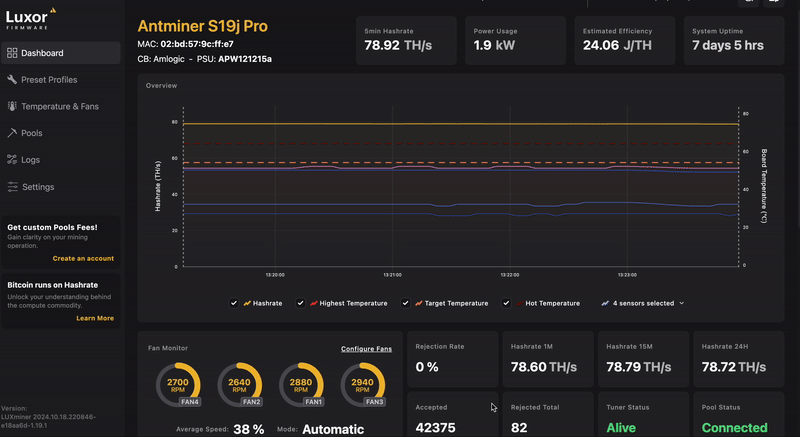Click the Estimated Efficiency 24.06 J/TH card
The image size is (800, 437).
625,40
